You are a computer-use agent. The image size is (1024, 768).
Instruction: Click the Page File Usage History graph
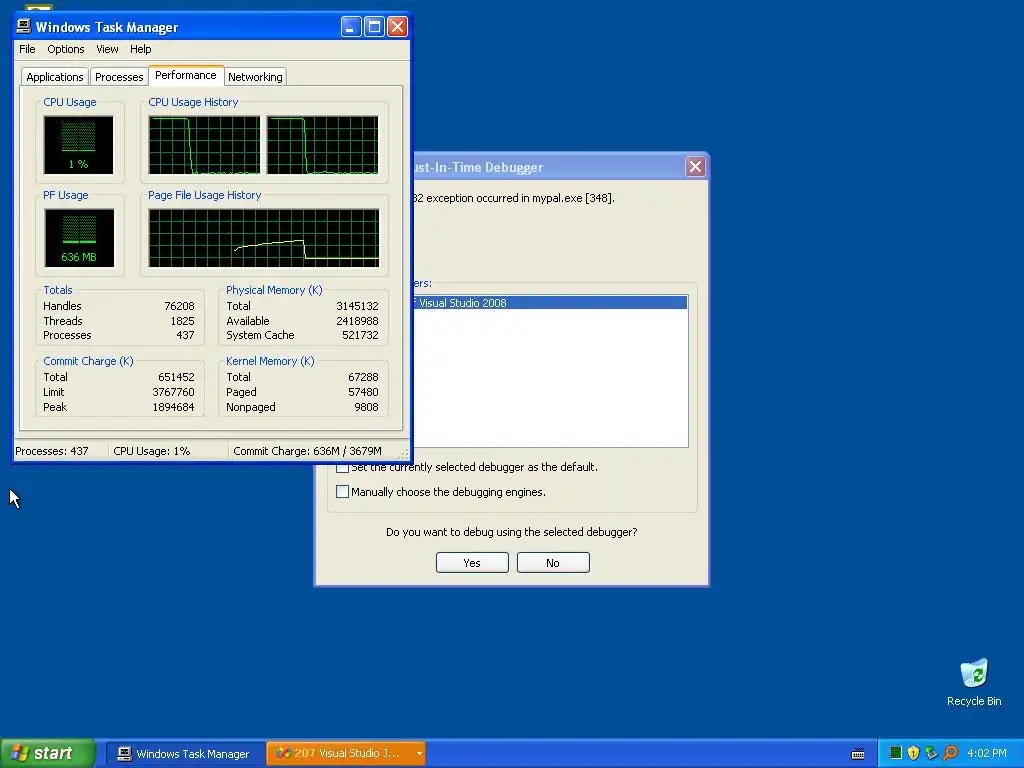coord(264,238)
